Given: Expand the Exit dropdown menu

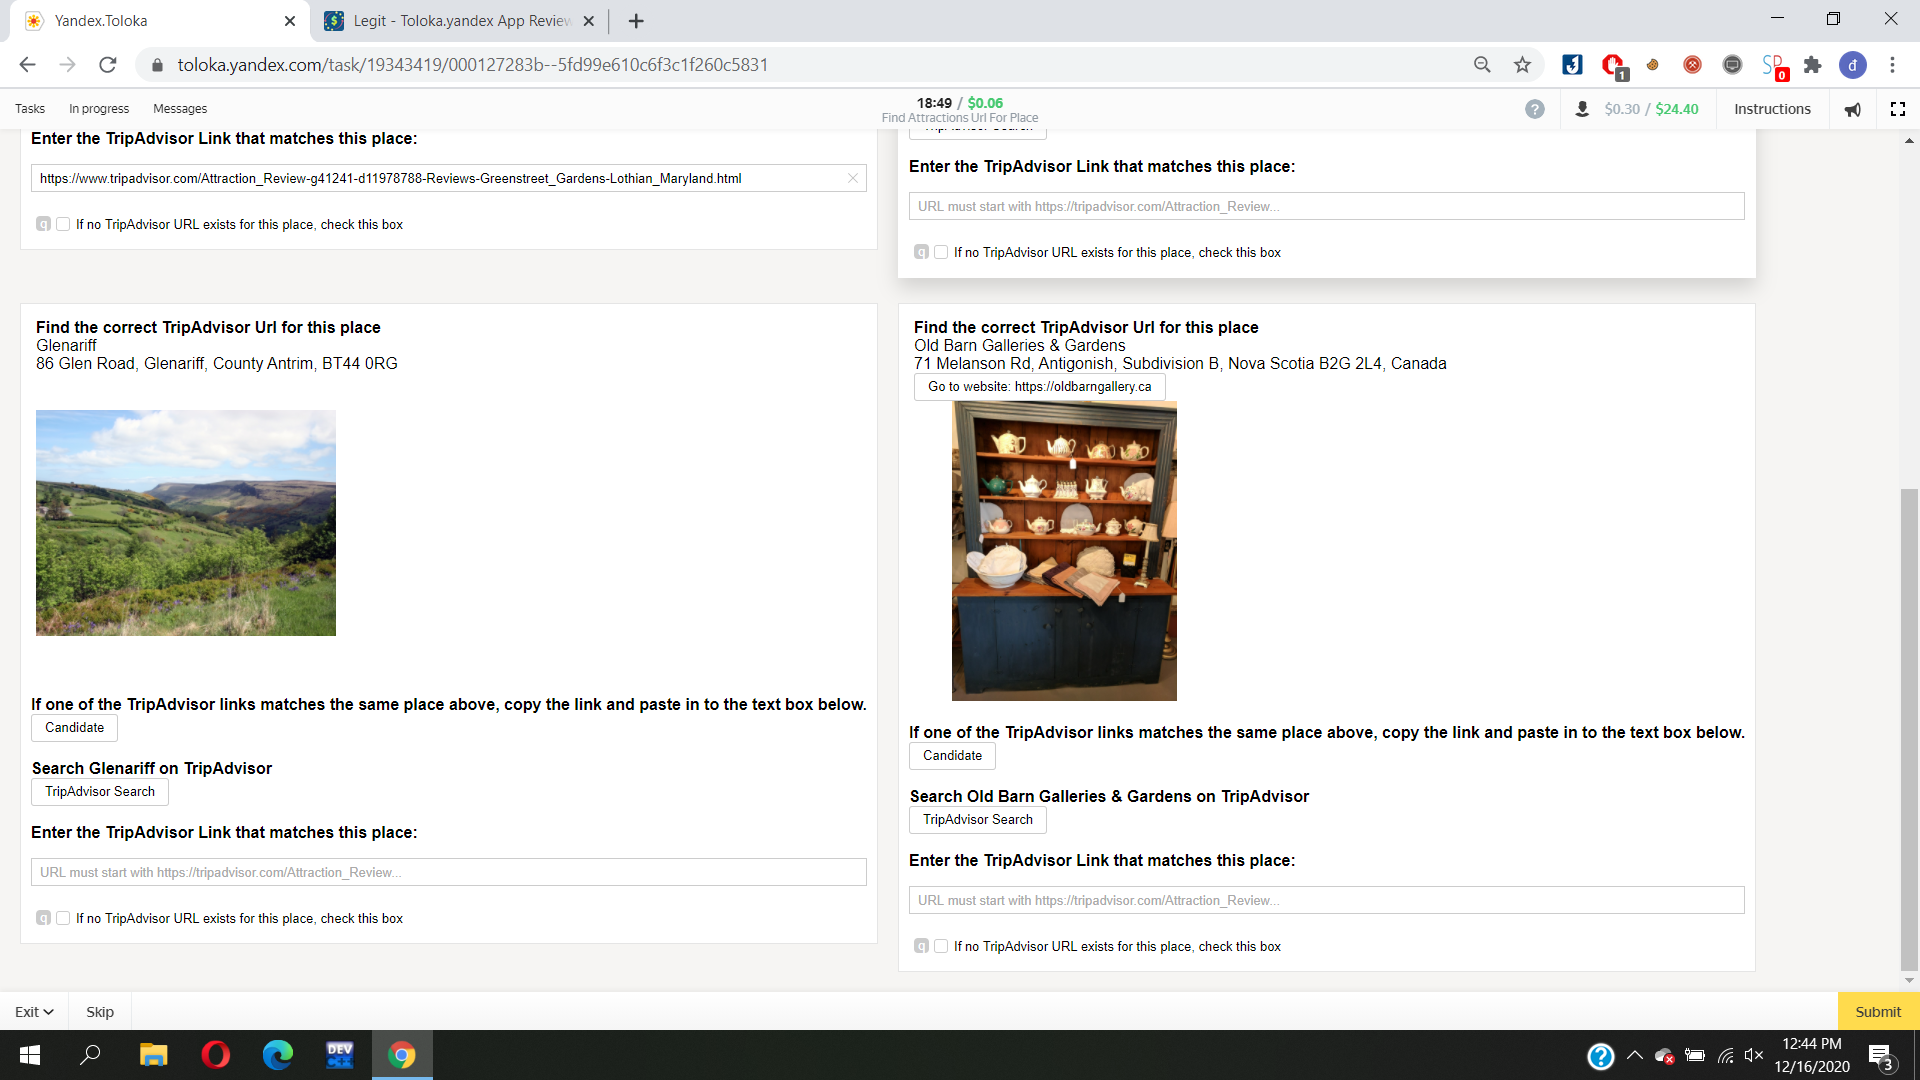Looking at the screenshot, I should pyautogui.click(x=34, y=1011).
